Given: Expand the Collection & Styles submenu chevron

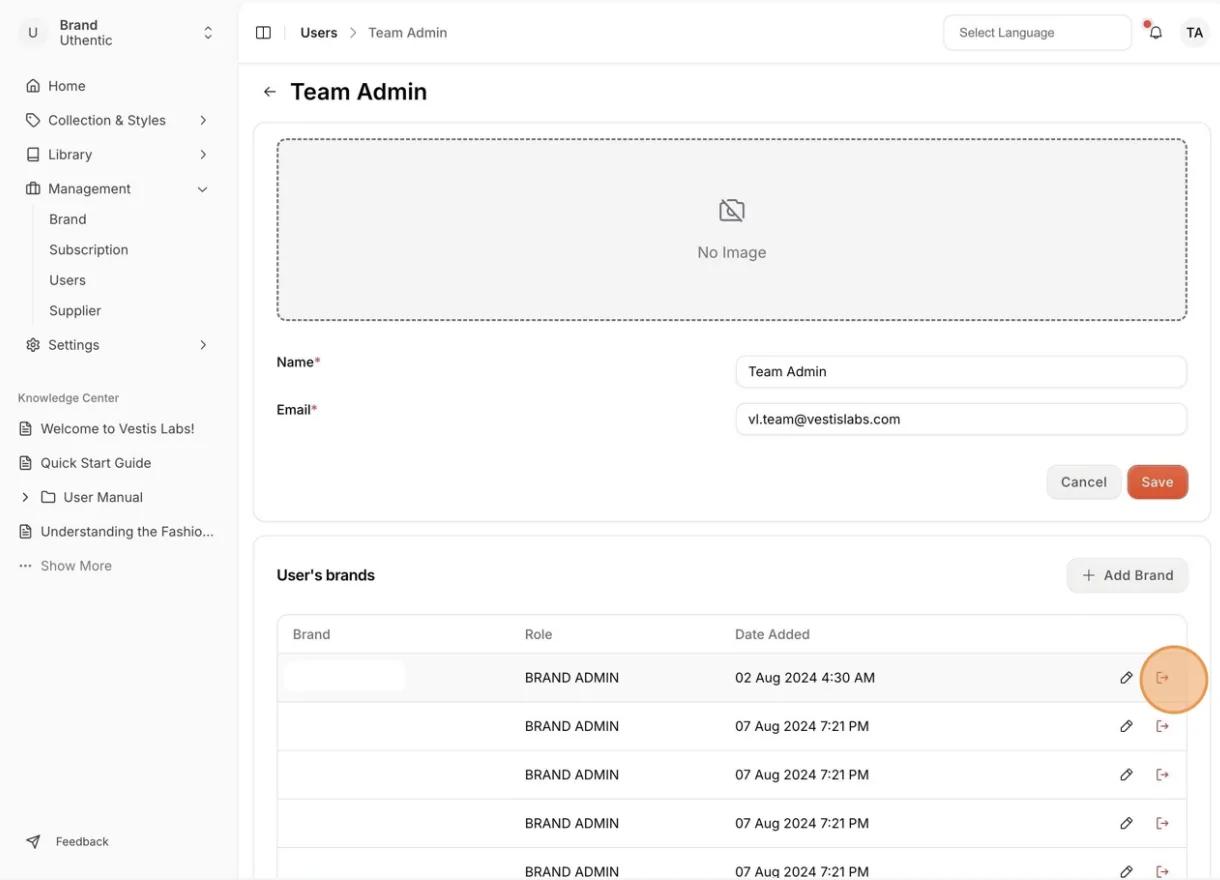Looking at the screenshot, I should pos(203,120).
